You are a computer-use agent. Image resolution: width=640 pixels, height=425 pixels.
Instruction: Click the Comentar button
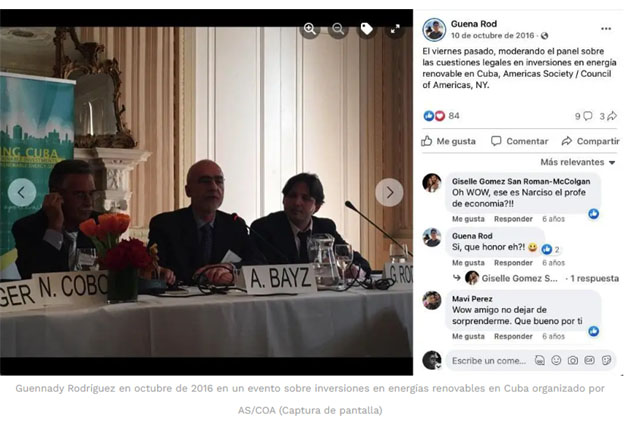[519, 141]
